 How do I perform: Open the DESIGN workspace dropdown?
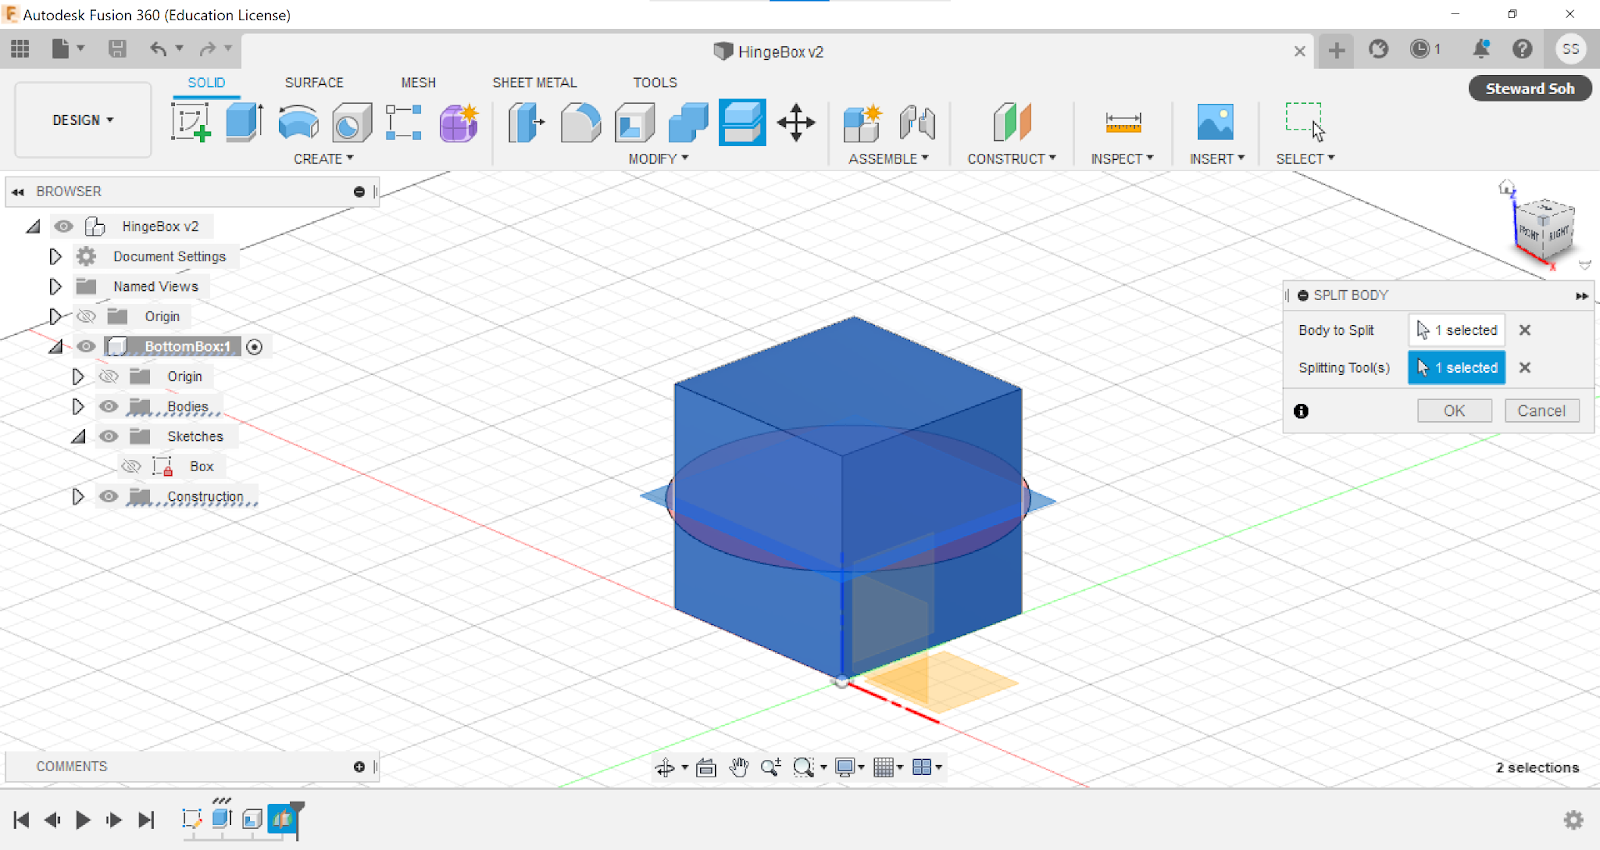[83, 120]
